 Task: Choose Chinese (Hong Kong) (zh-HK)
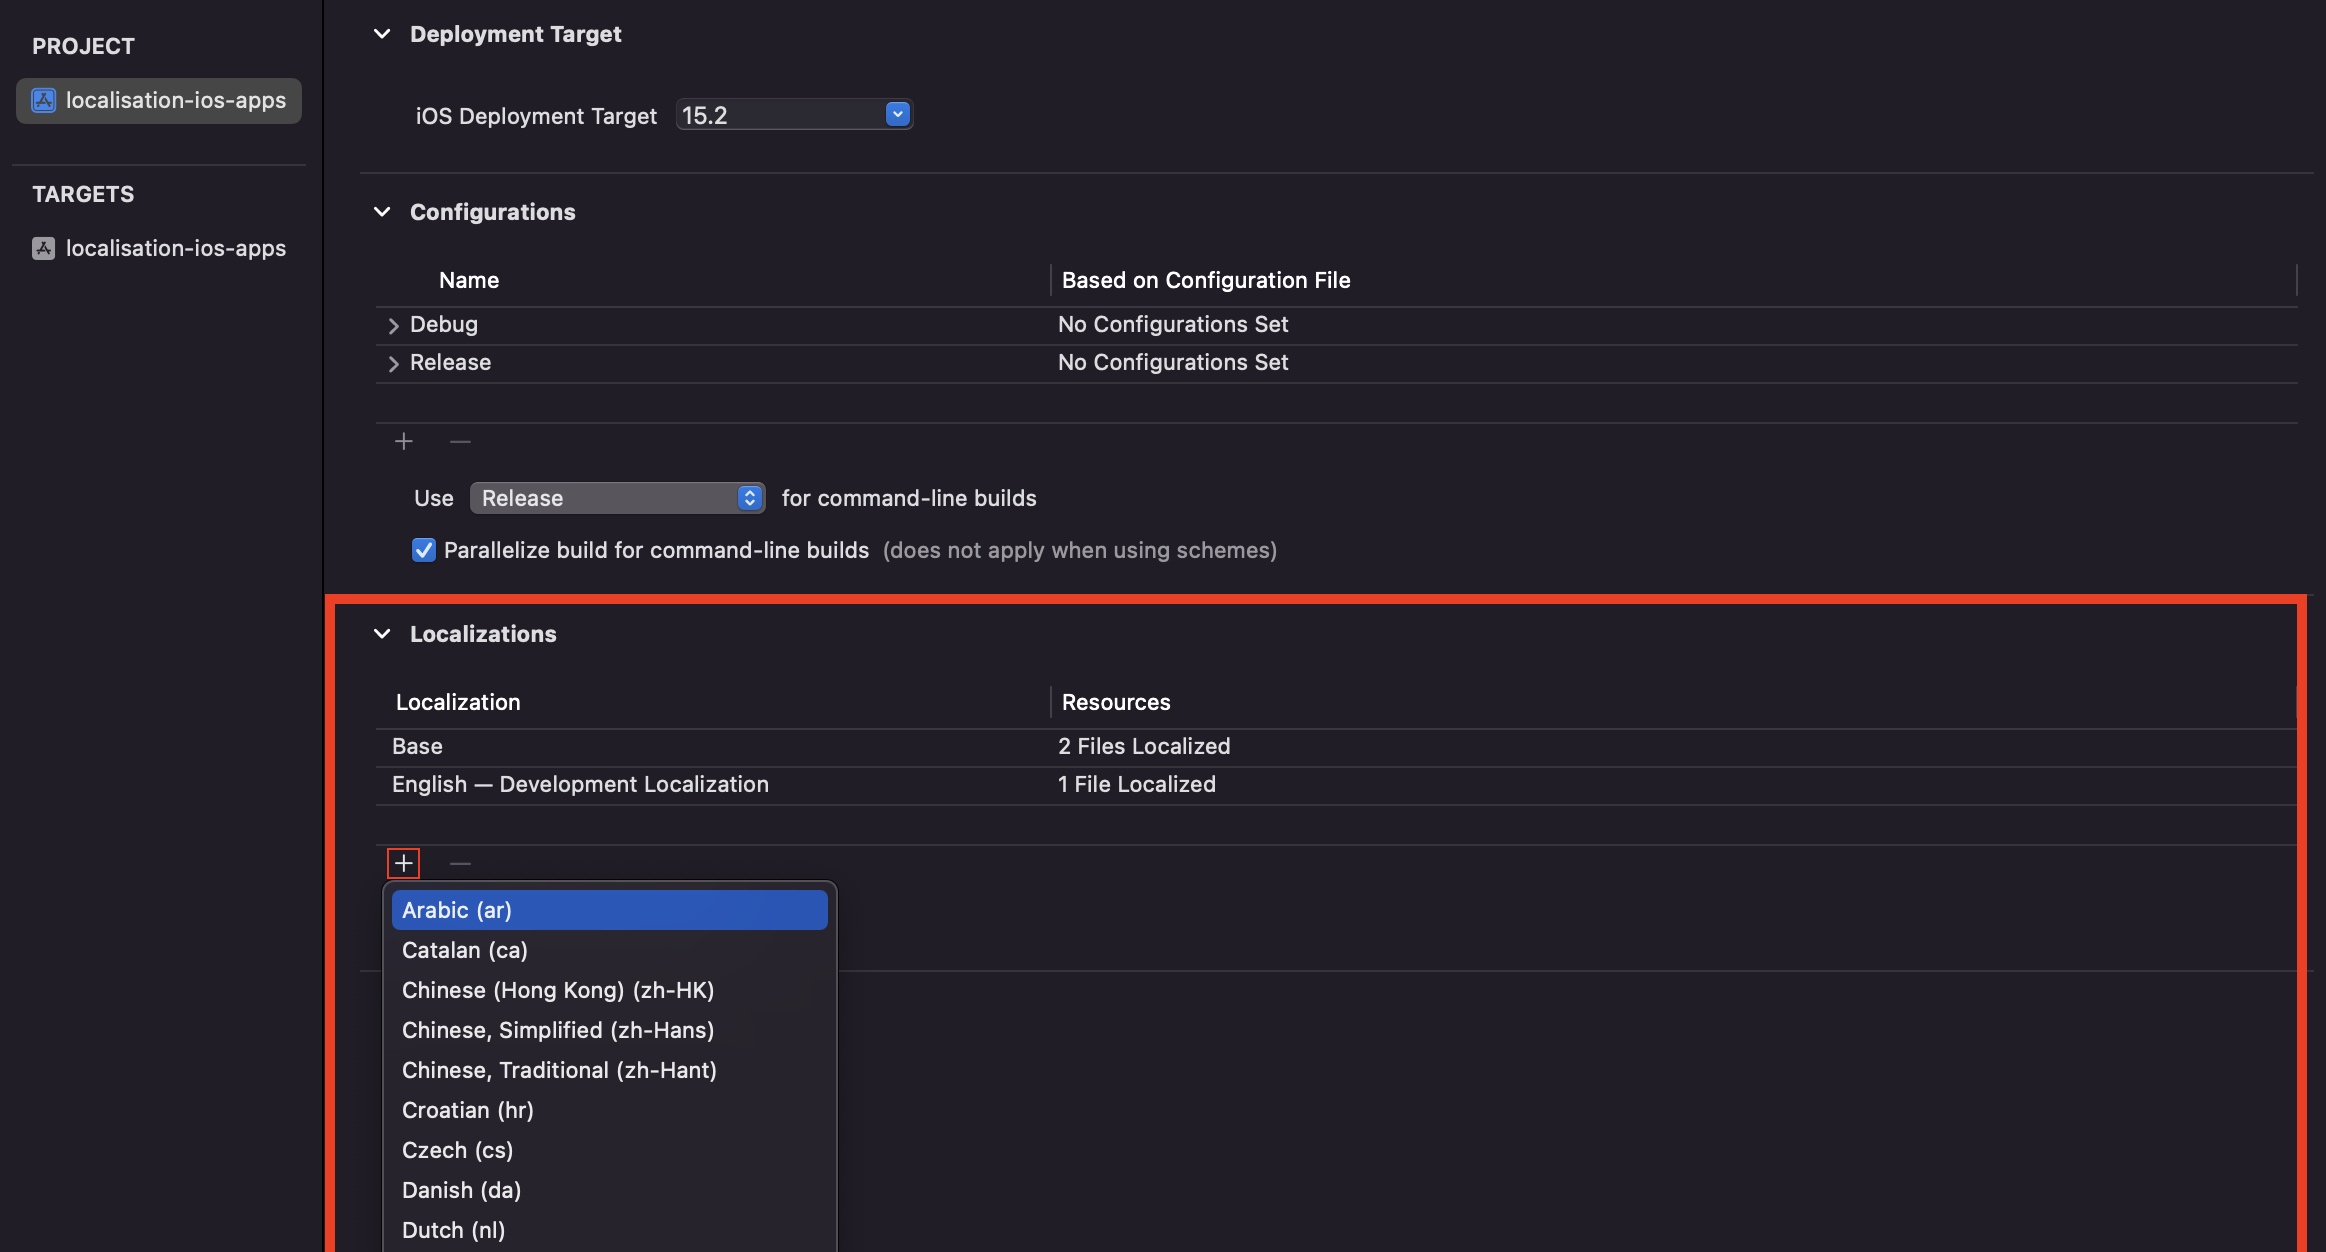(610, 990)
